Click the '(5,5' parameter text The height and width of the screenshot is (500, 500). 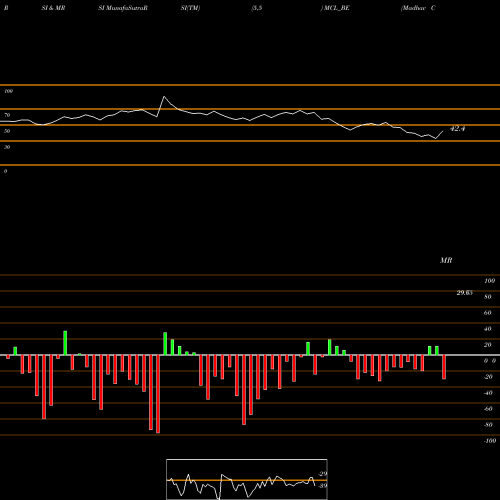click(257, 8)
